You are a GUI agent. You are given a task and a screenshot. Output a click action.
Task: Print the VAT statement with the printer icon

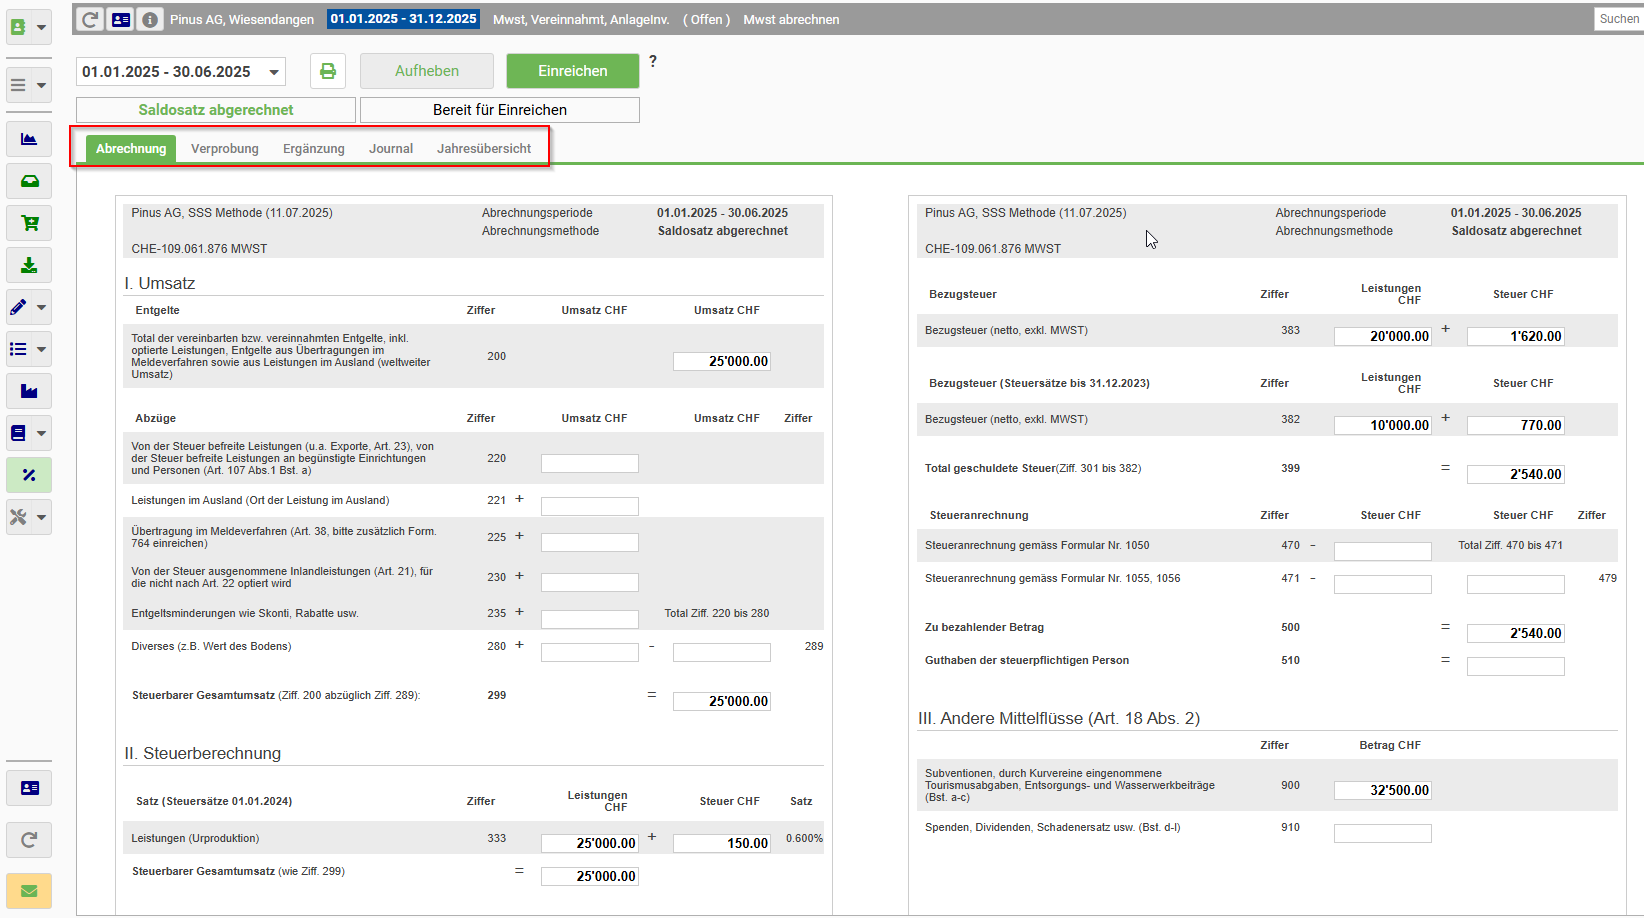[328, 71]
